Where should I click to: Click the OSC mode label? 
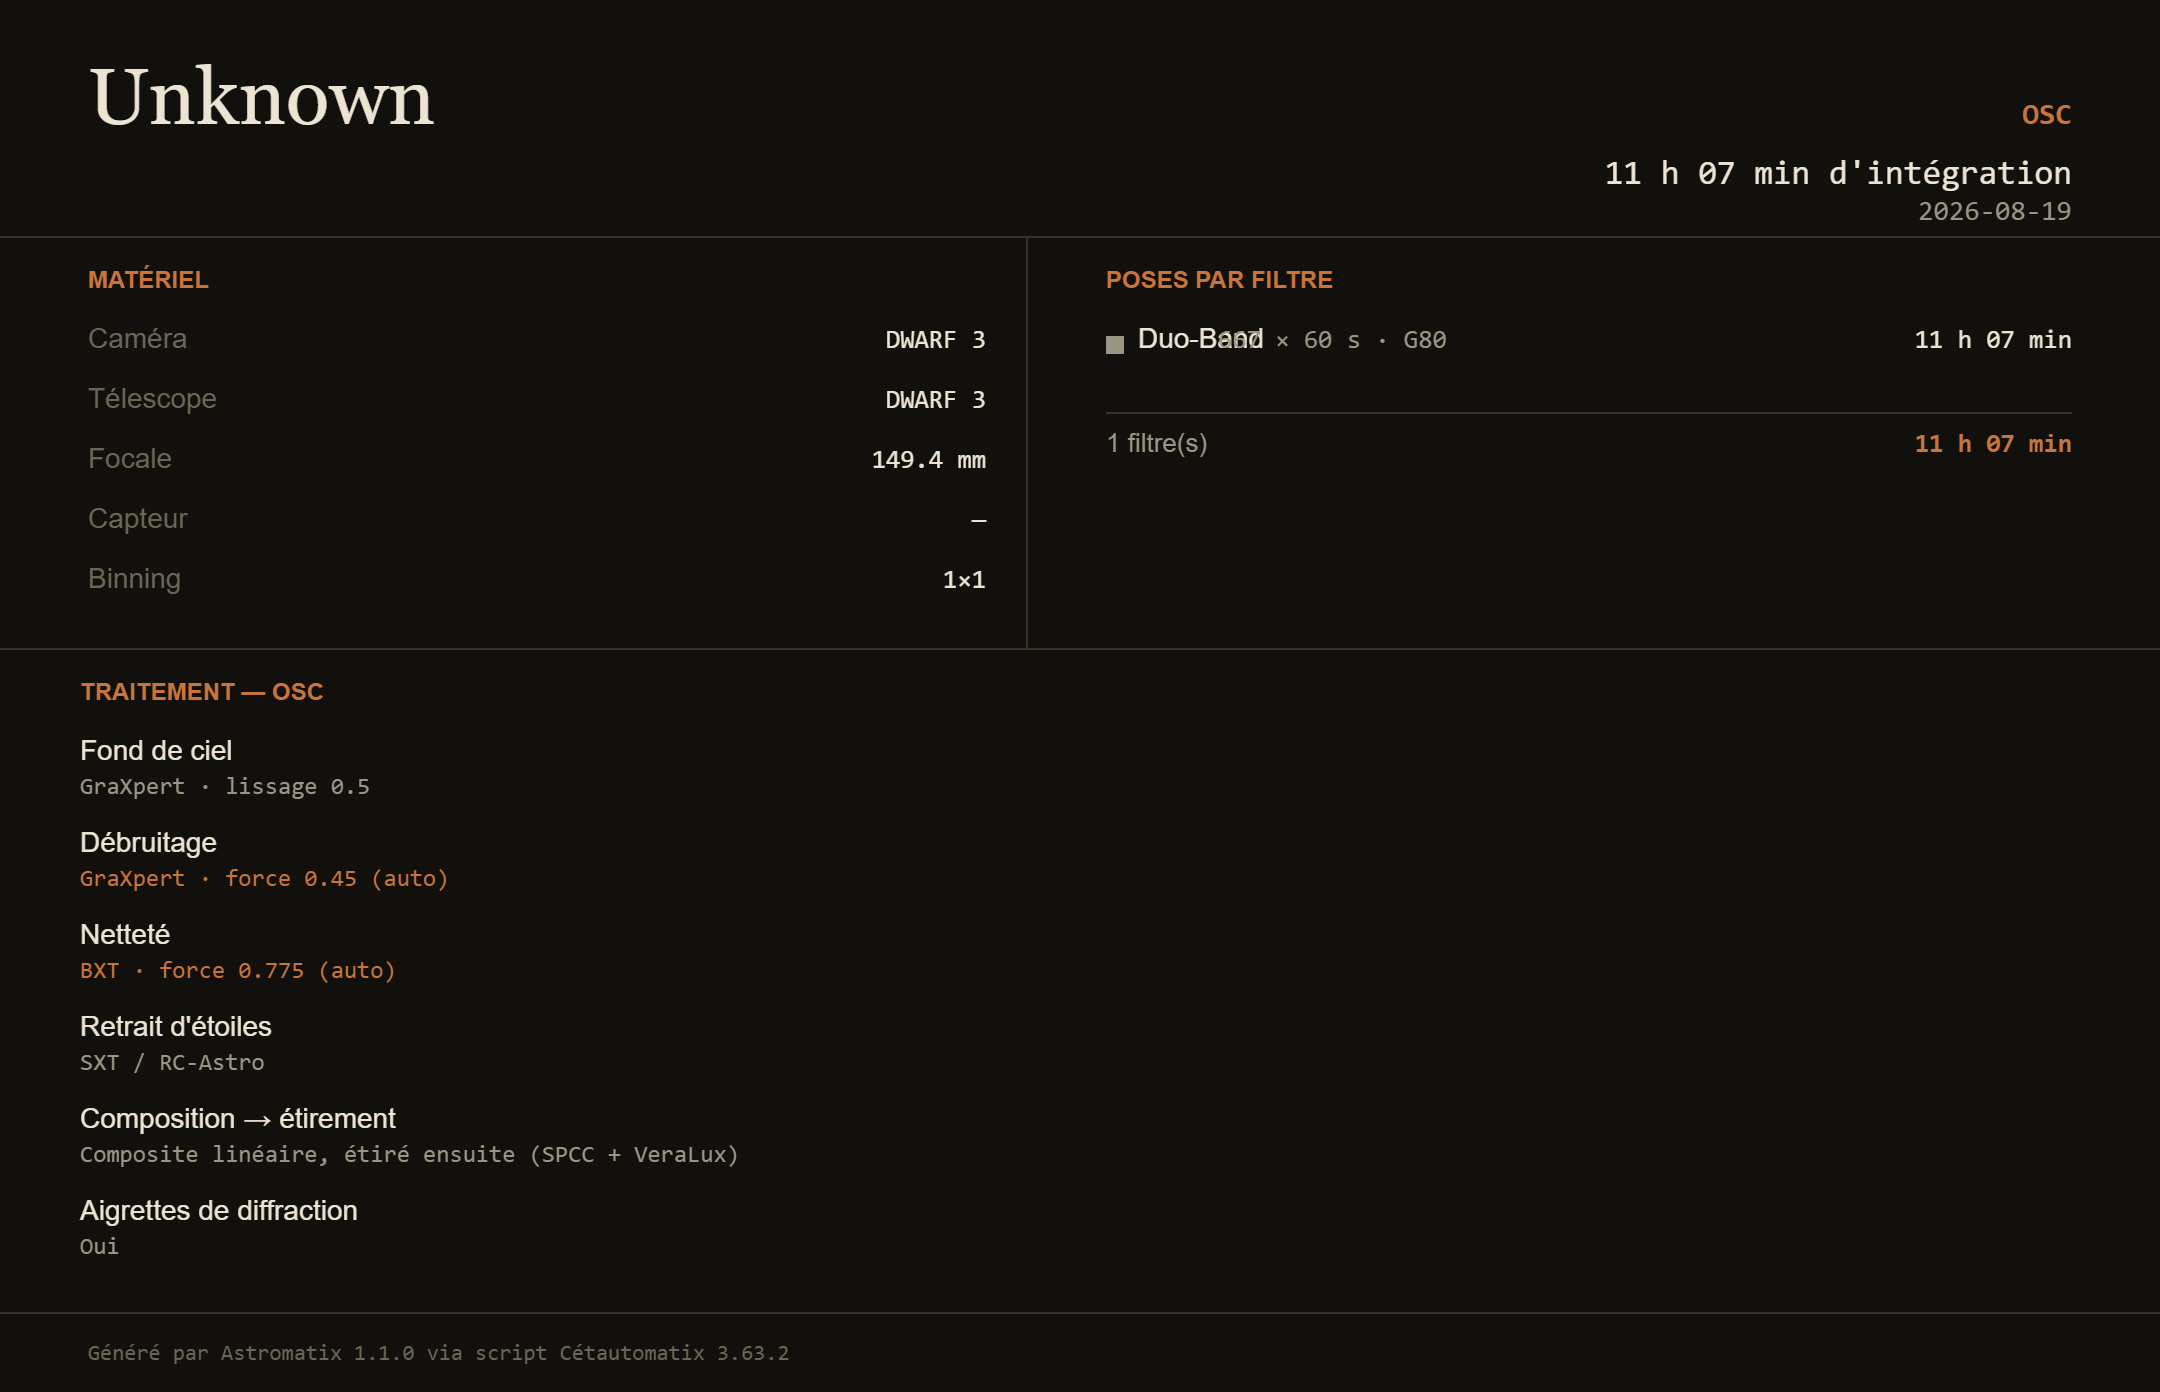click(2046, 115)
